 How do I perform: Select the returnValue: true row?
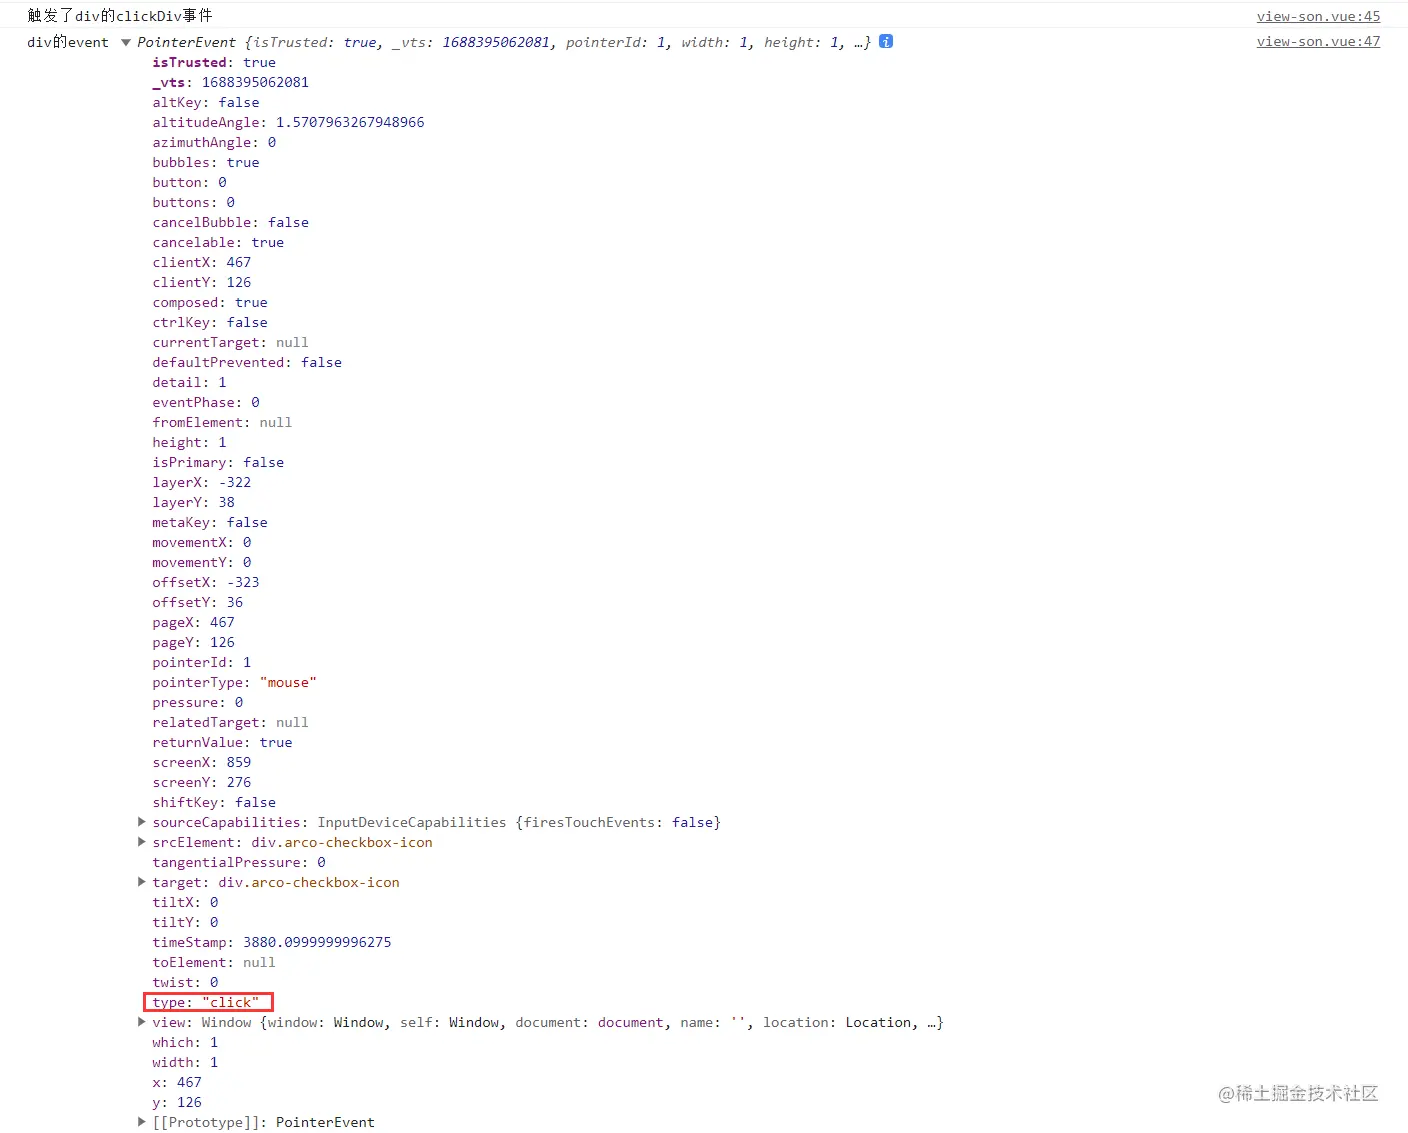(x=222, y=742)
